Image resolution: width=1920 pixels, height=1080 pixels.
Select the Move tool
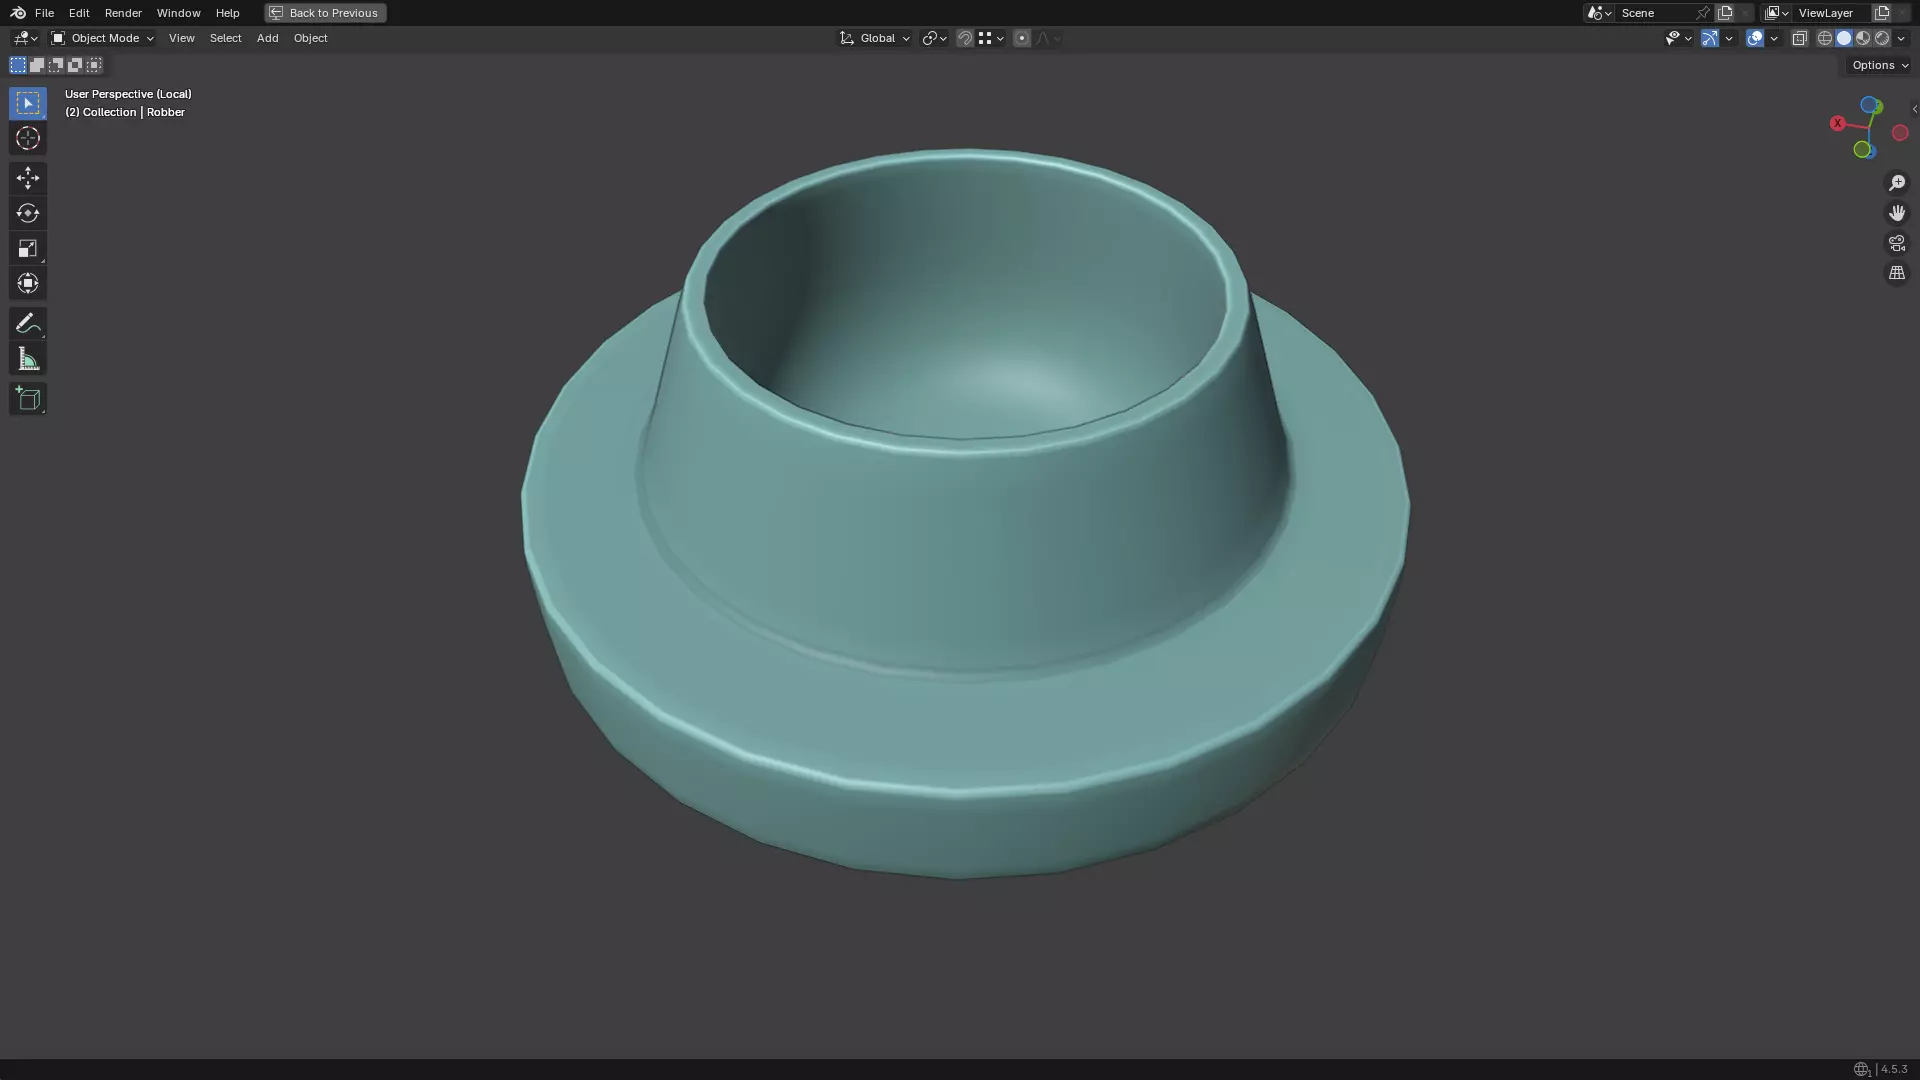(27, 178)
